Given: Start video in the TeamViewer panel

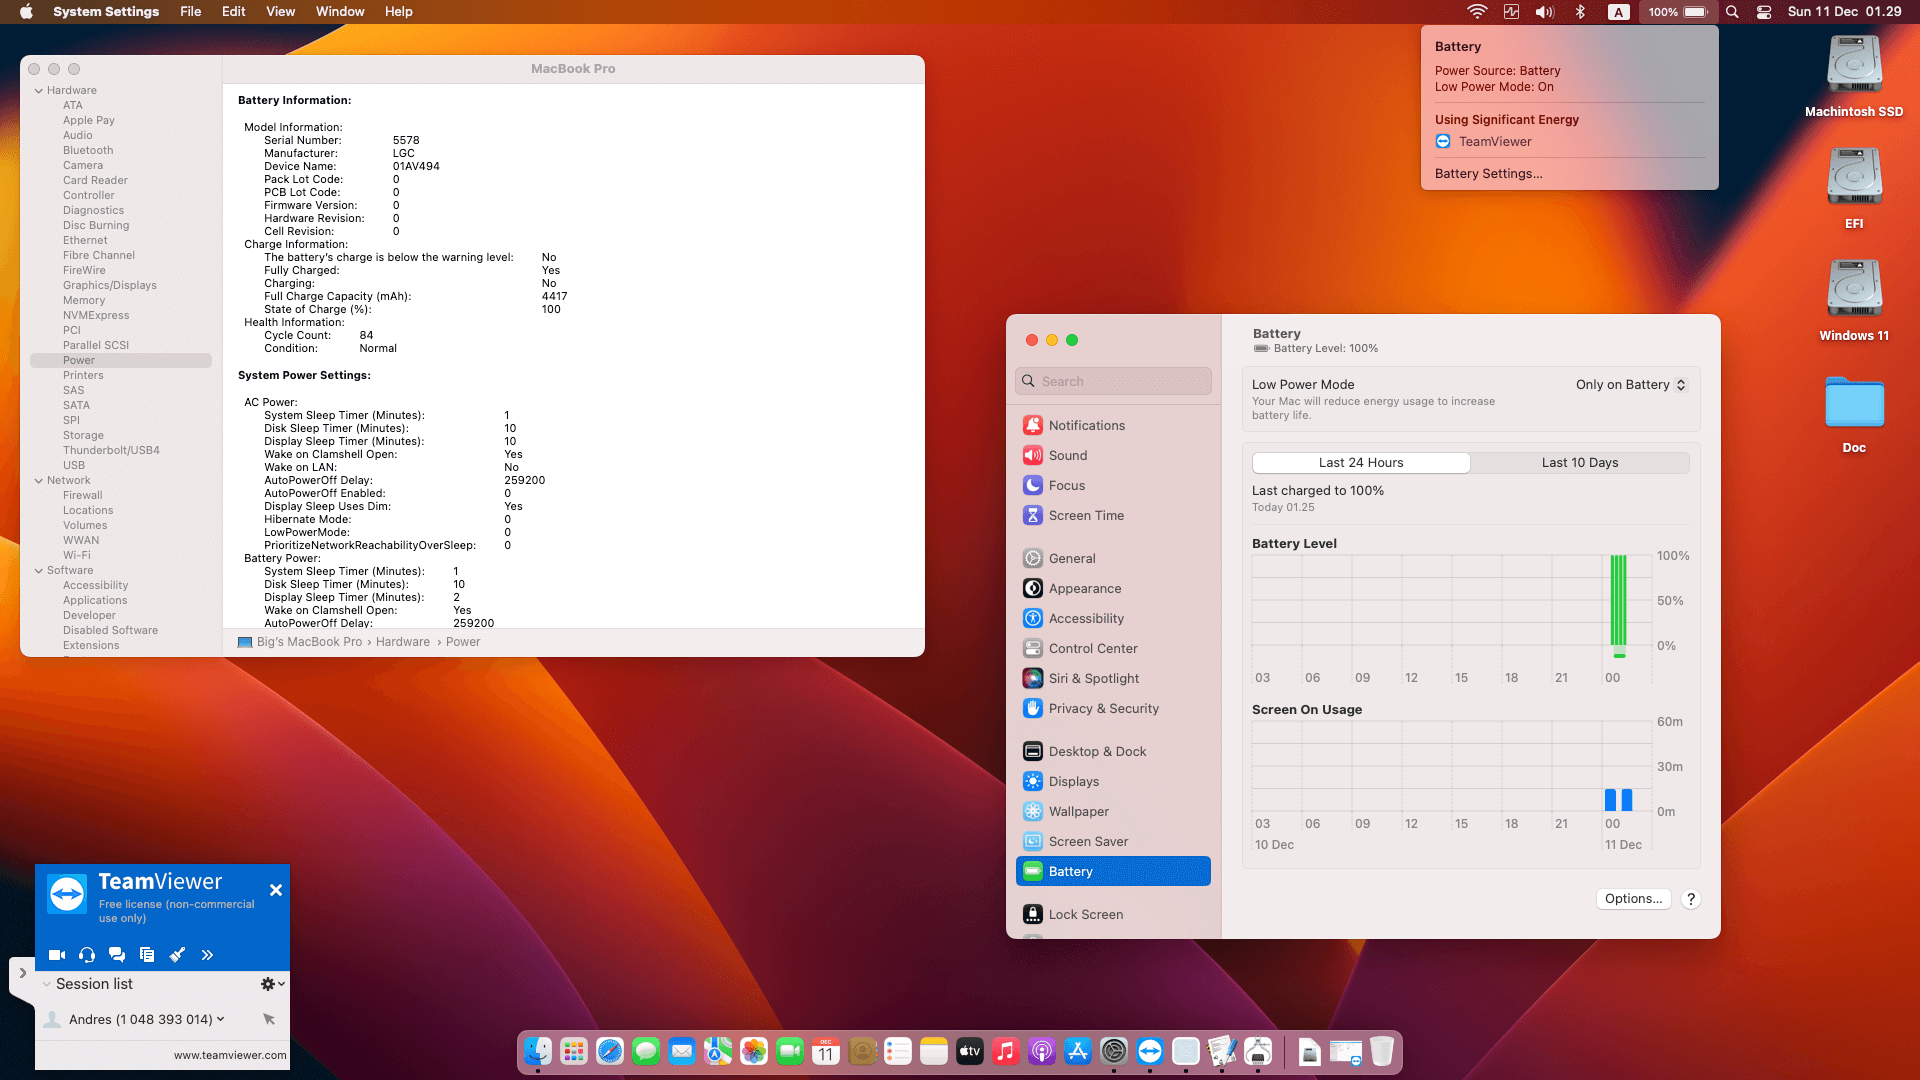Looking at the screenshot, I should pos(57,955).
